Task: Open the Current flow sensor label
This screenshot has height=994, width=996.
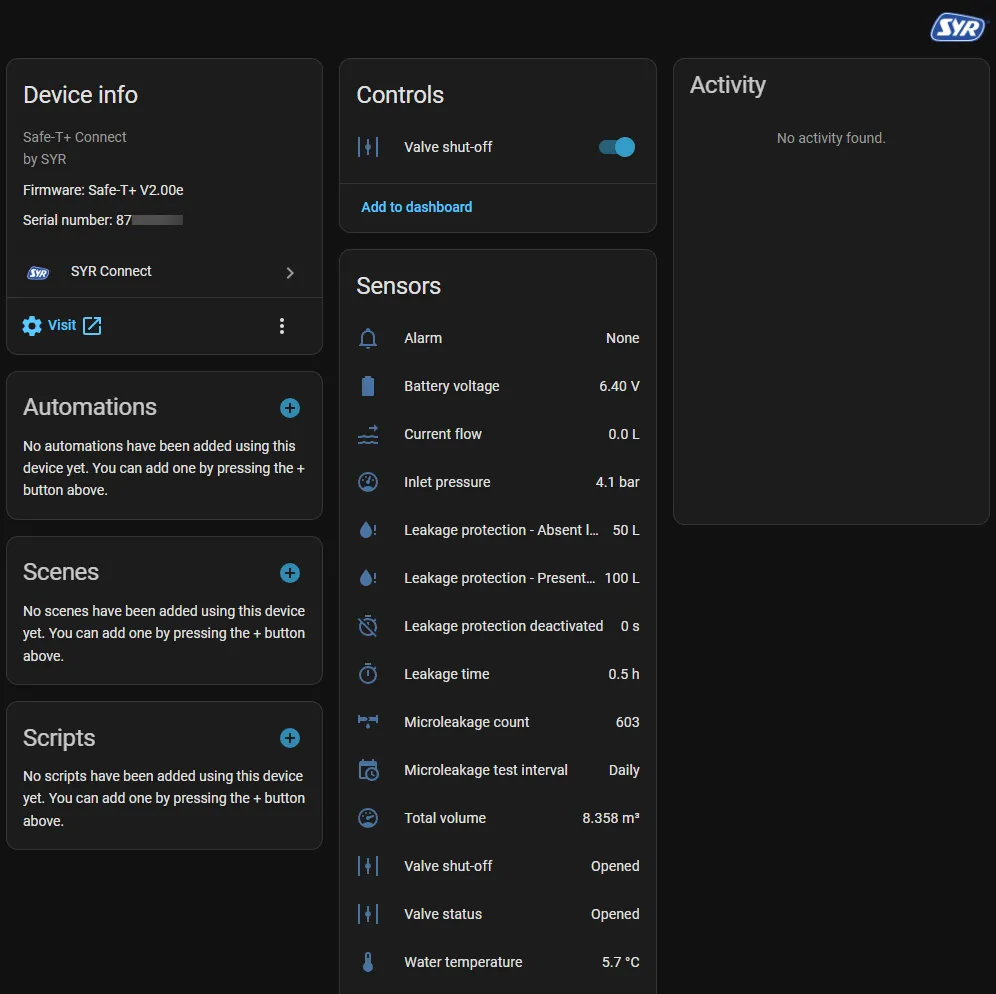Action: pyautogui.click(x=443, y=434)
